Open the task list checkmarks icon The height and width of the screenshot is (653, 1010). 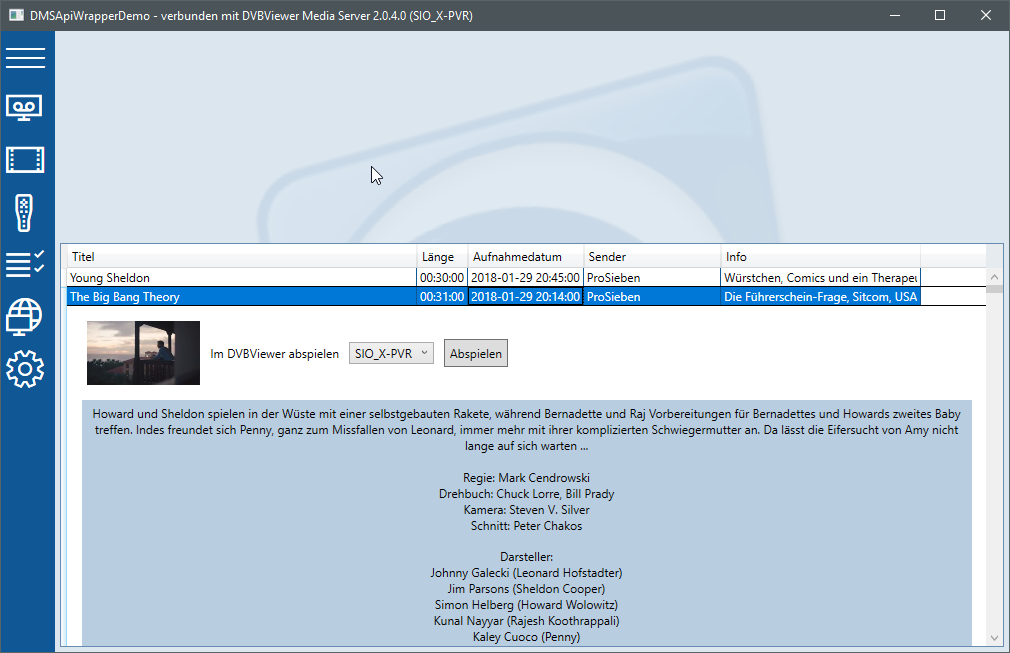pyautogui.click(x=26, y=264)
